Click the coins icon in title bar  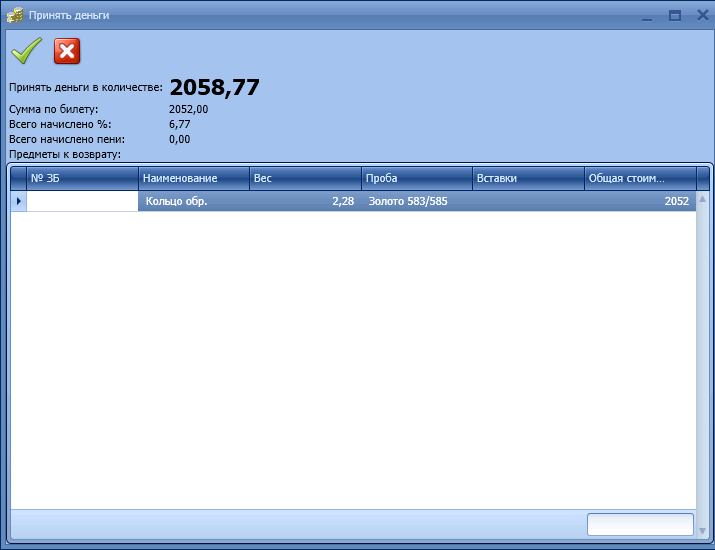15,15
